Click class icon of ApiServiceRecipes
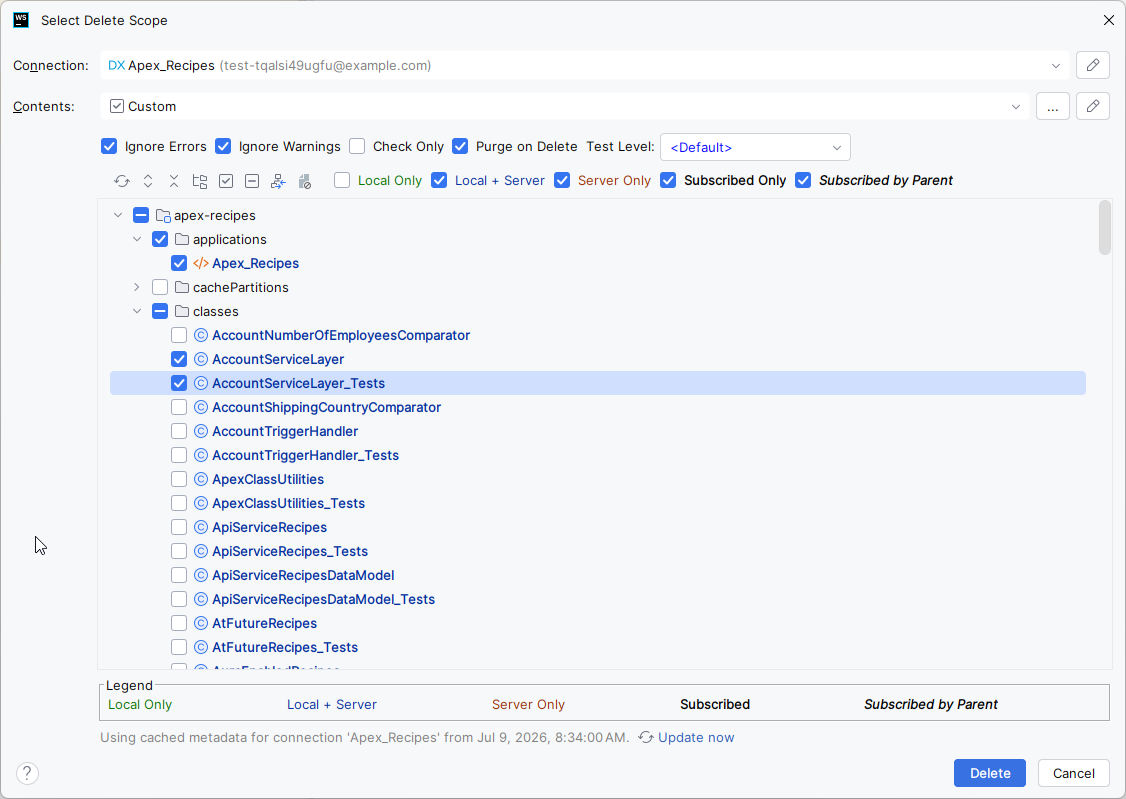The height and width of the screenshot is (799, 1126). tap(201, 527)
